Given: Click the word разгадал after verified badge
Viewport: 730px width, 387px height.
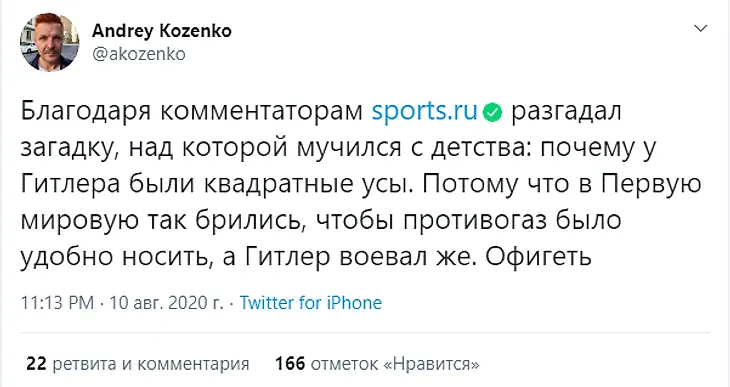Looking at the screenshot, I should (566, 112).
